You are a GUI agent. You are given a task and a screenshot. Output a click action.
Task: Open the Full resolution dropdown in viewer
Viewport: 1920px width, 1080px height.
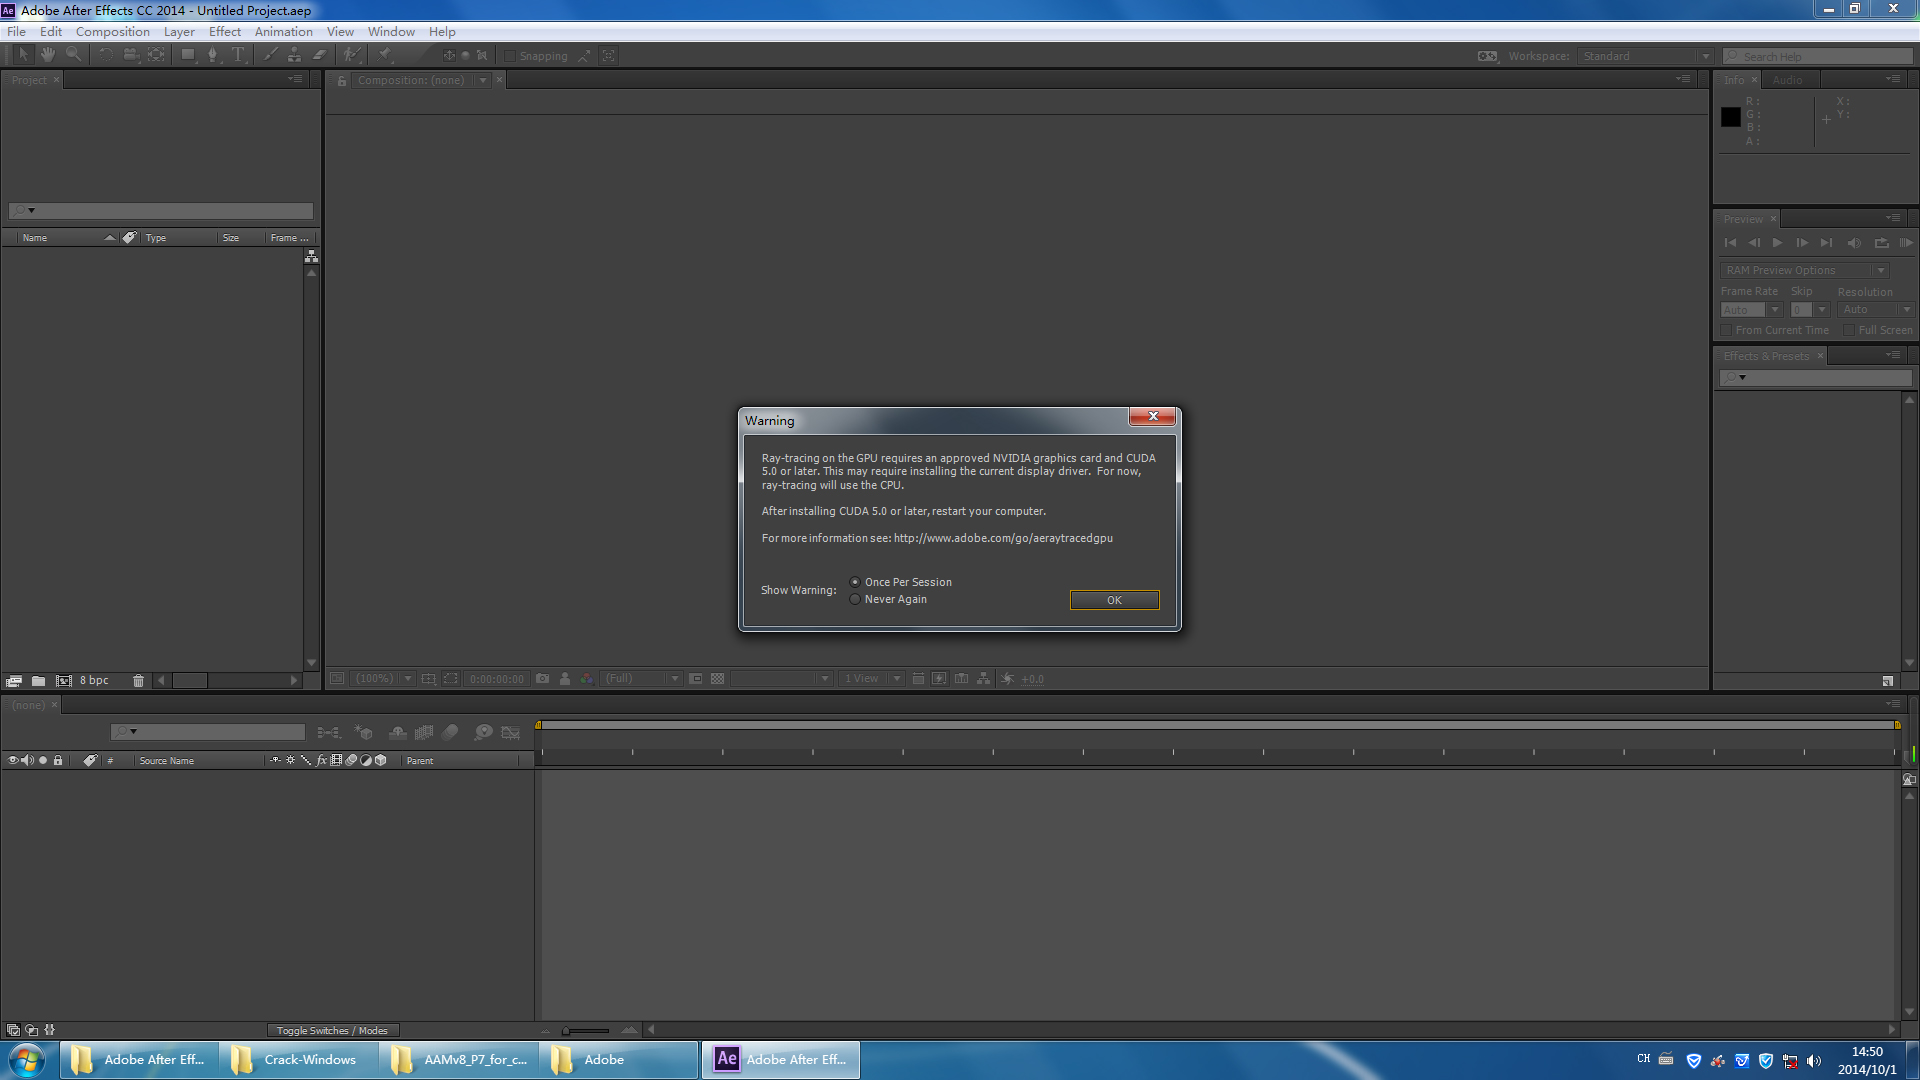(x=641, y=679)
